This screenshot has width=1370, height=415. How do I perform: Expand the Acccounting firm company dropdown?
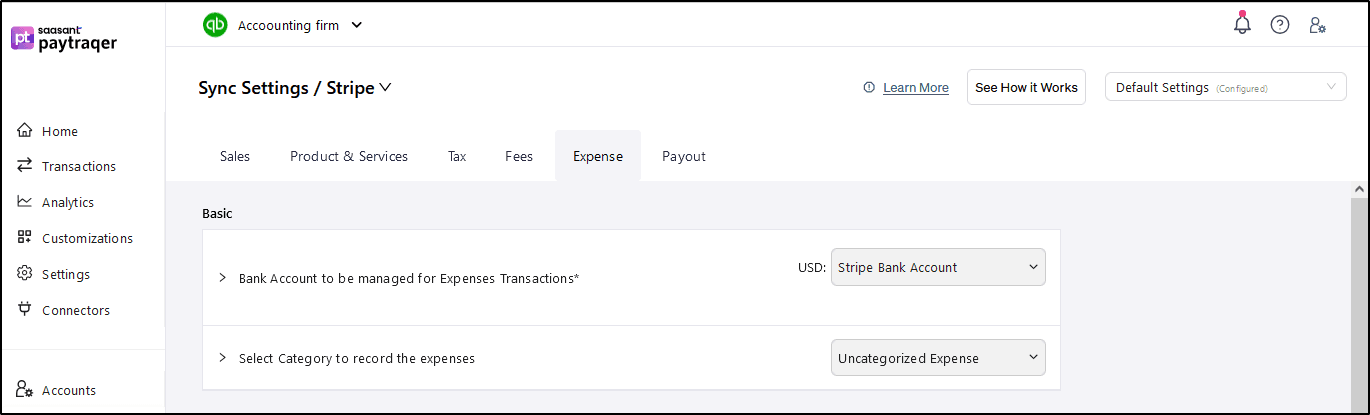tap(357, 25)
